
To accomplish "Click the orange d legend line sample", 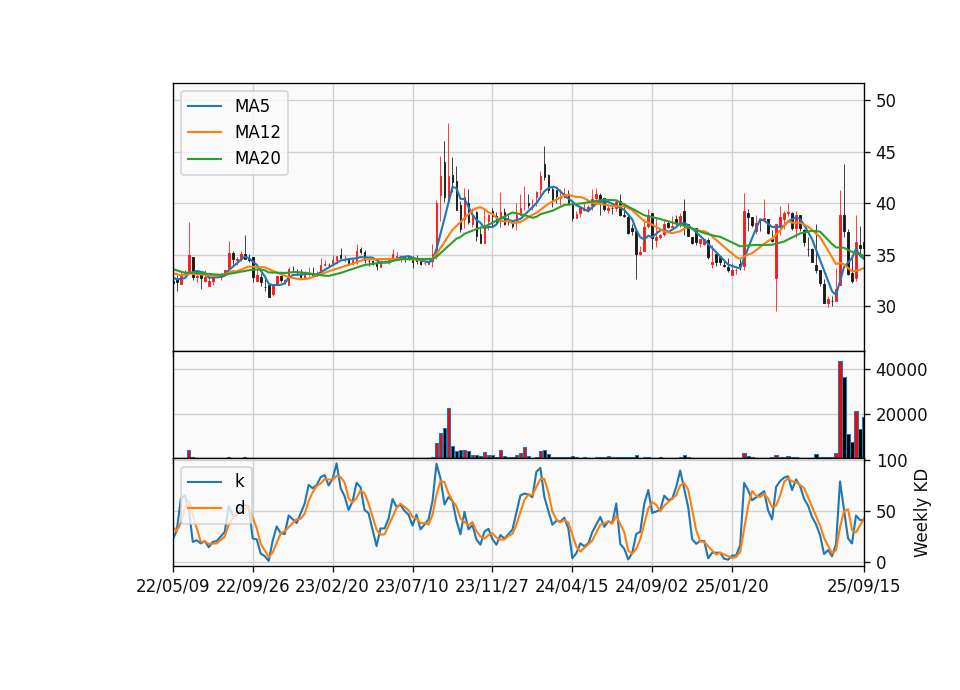I will [204, 508].
